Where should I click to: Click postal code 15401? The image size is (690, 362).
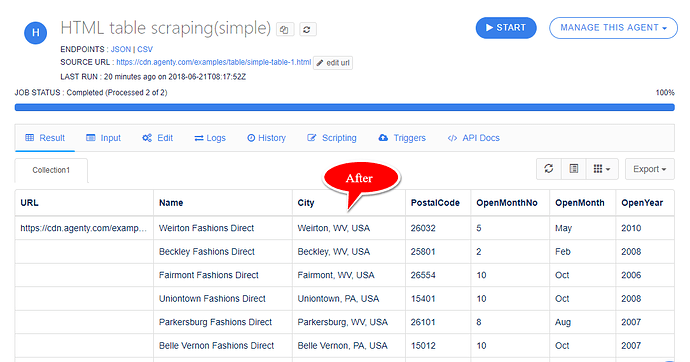(438, 299)
